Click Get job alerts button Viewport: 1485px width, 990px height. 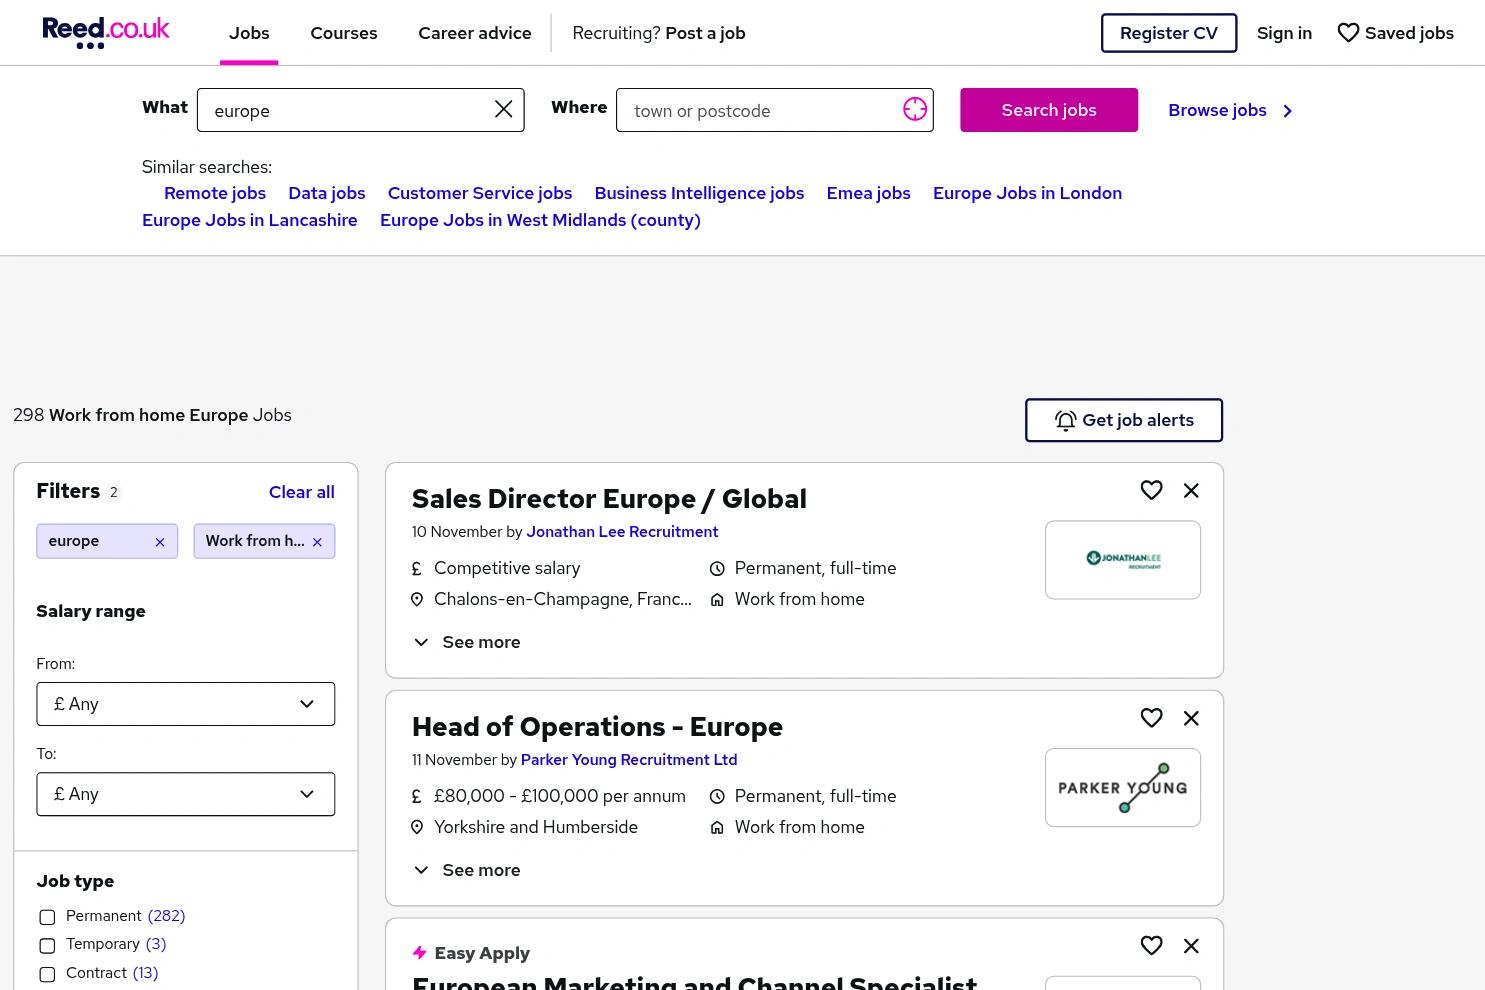pos(1124,420)
